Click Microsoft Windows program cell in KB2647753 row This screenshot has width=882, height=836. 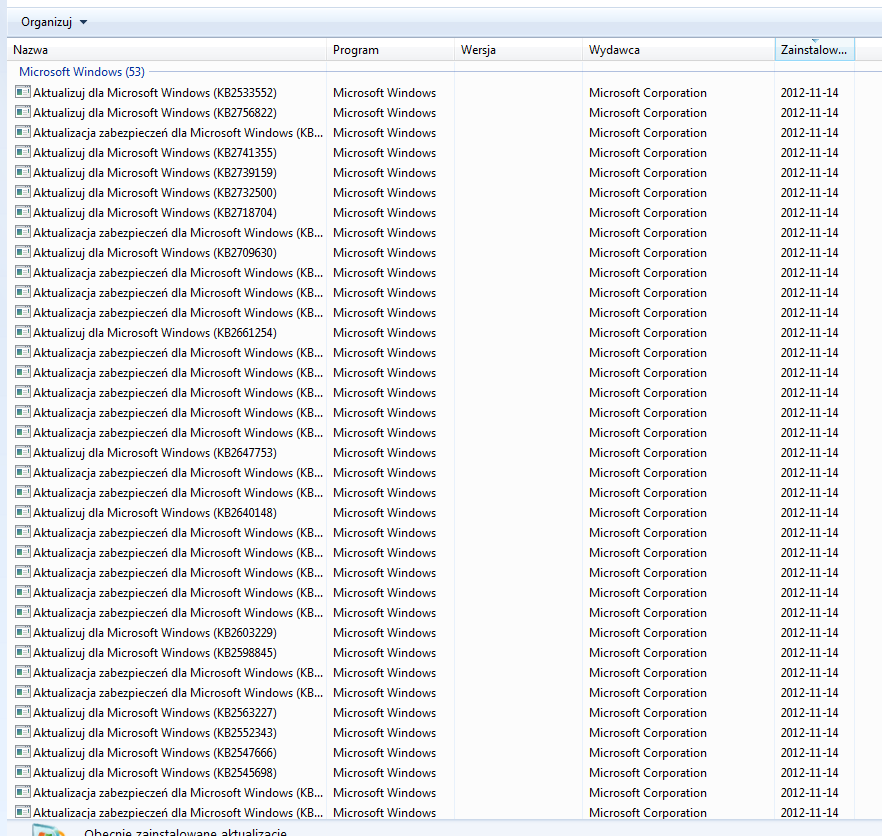point(384,453)
